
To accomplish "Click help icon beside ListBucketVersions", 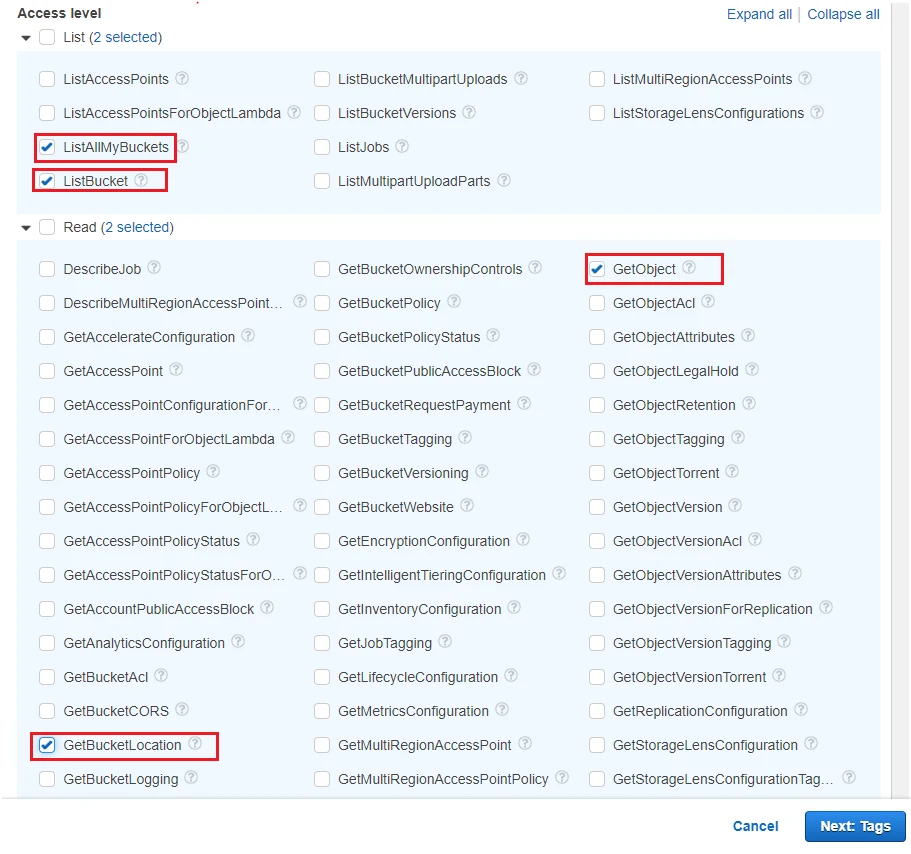I will [469, 112].
